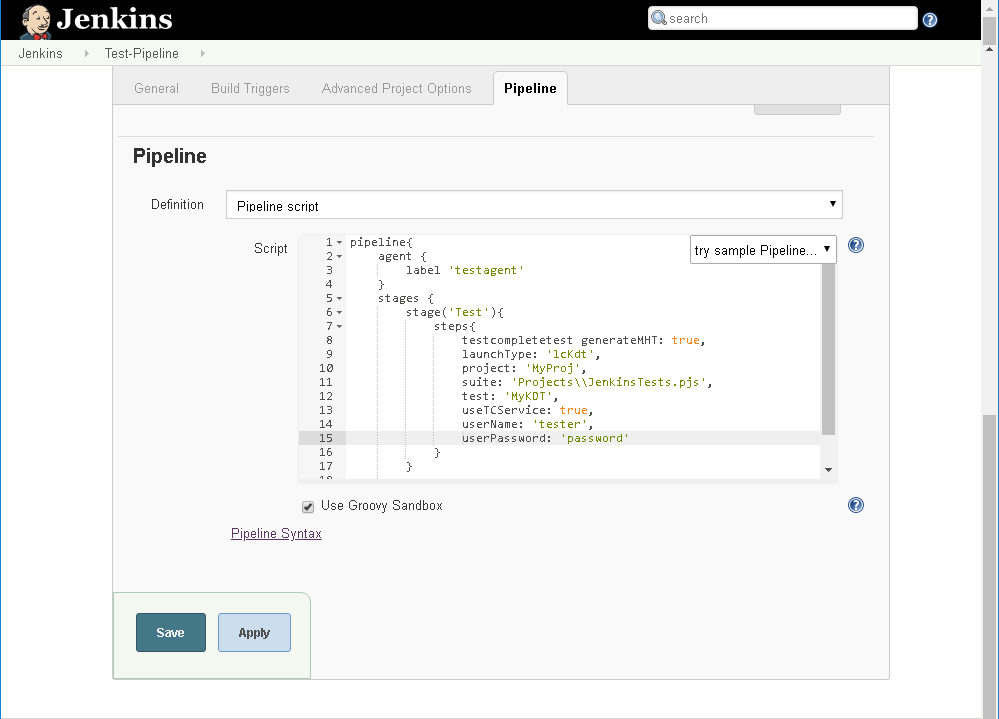Open help icon next to search box
Image resolution: width=999 pixels, height=719 pixels.
(930, 20)
